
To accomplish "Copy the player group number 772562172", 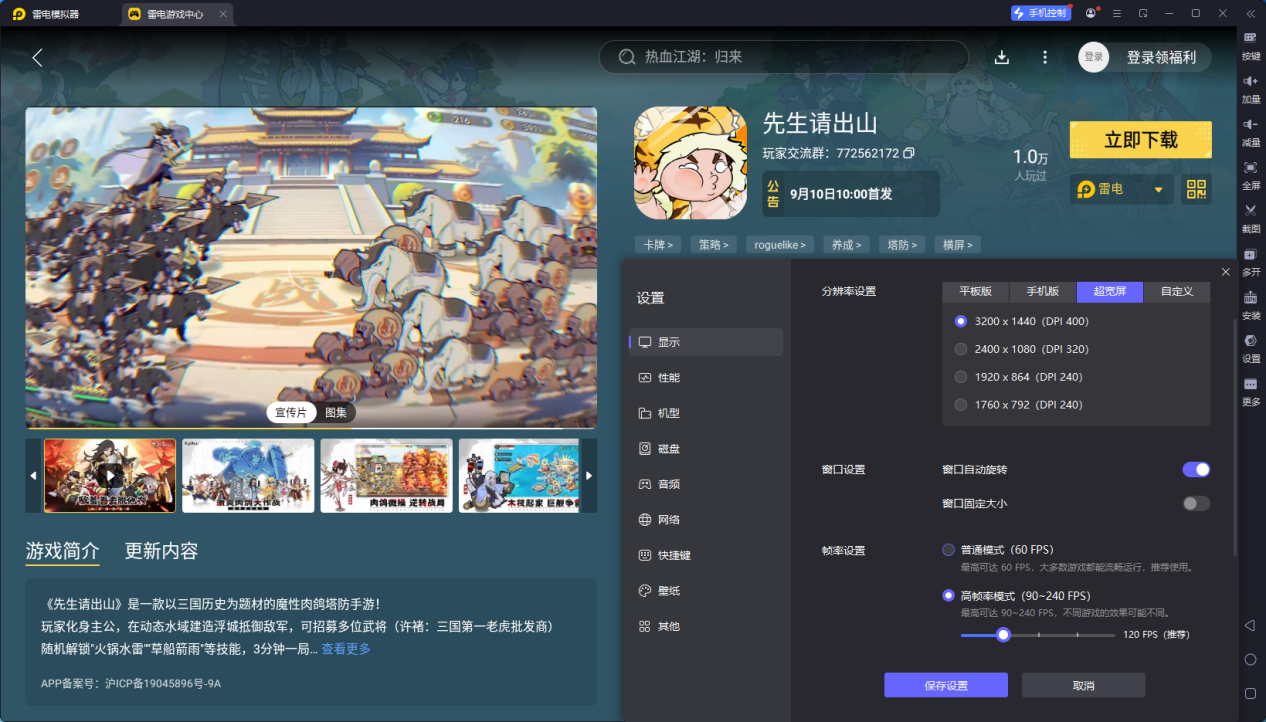I will click(909, 153).
